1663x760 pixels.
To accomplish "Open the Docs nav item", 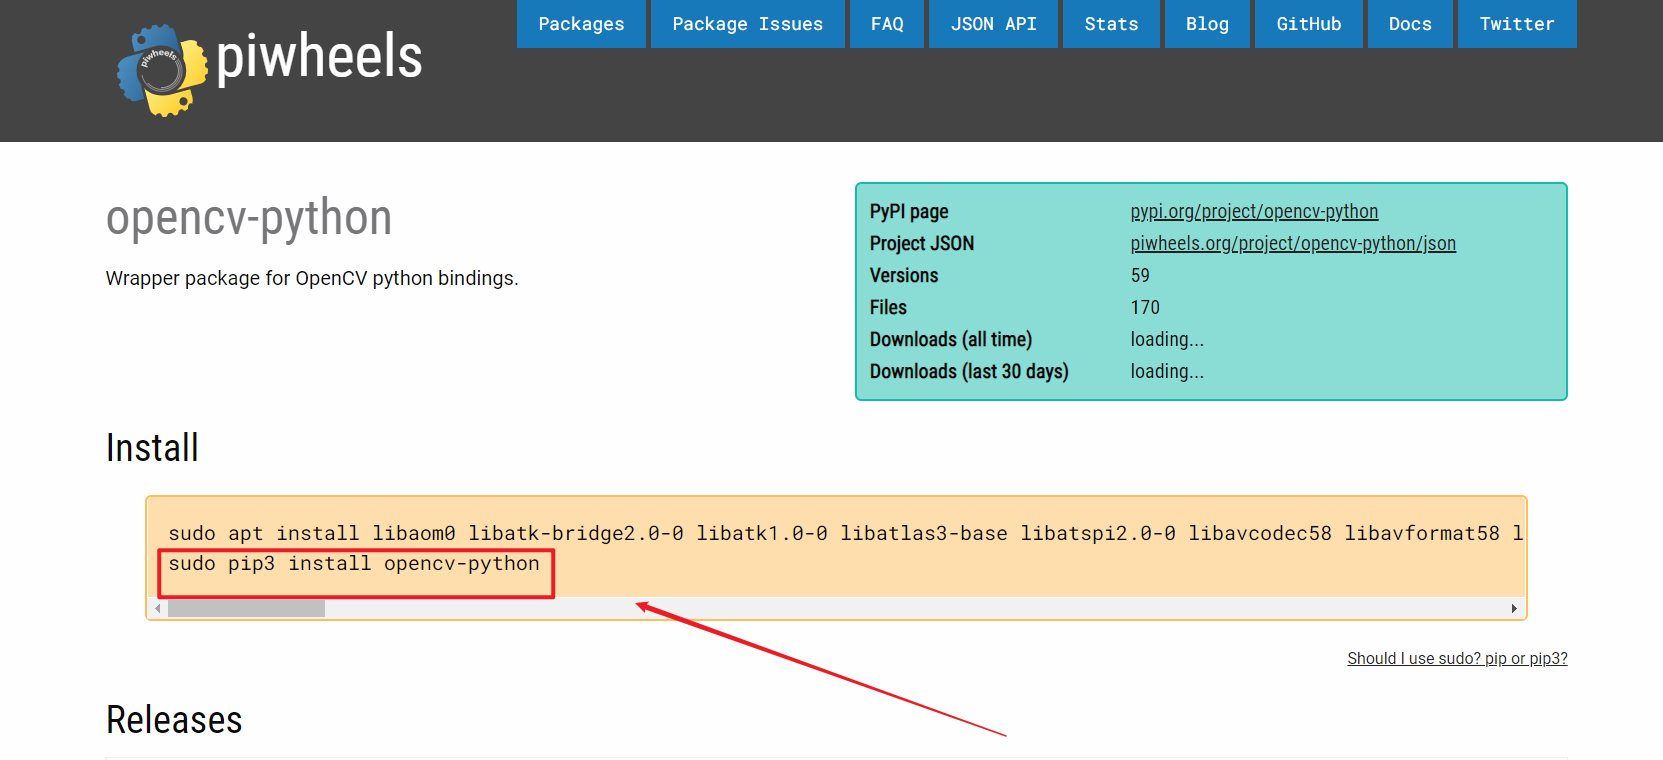I will [1410, 24].
